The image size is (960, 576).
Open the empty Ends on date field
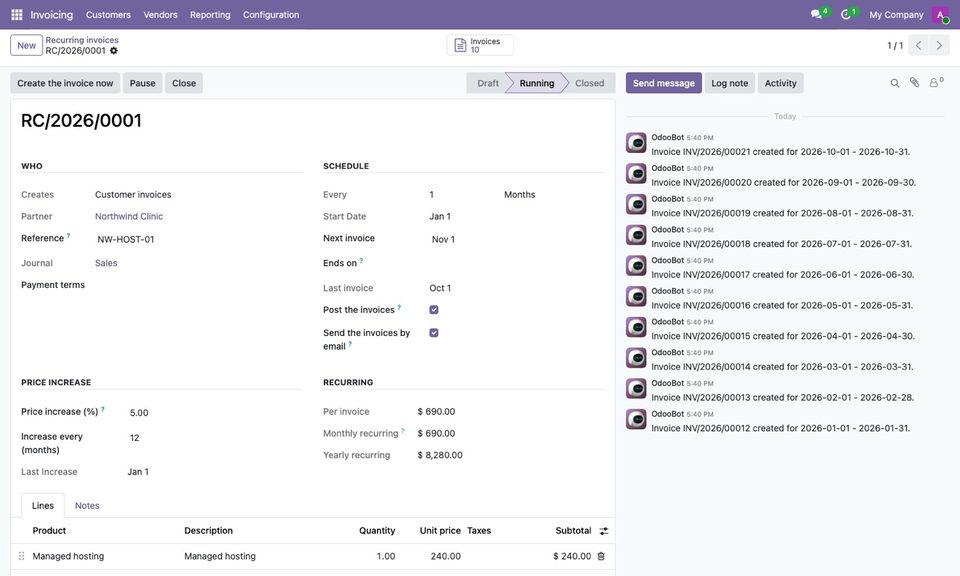pyautogui.click(x=516, y=263)
